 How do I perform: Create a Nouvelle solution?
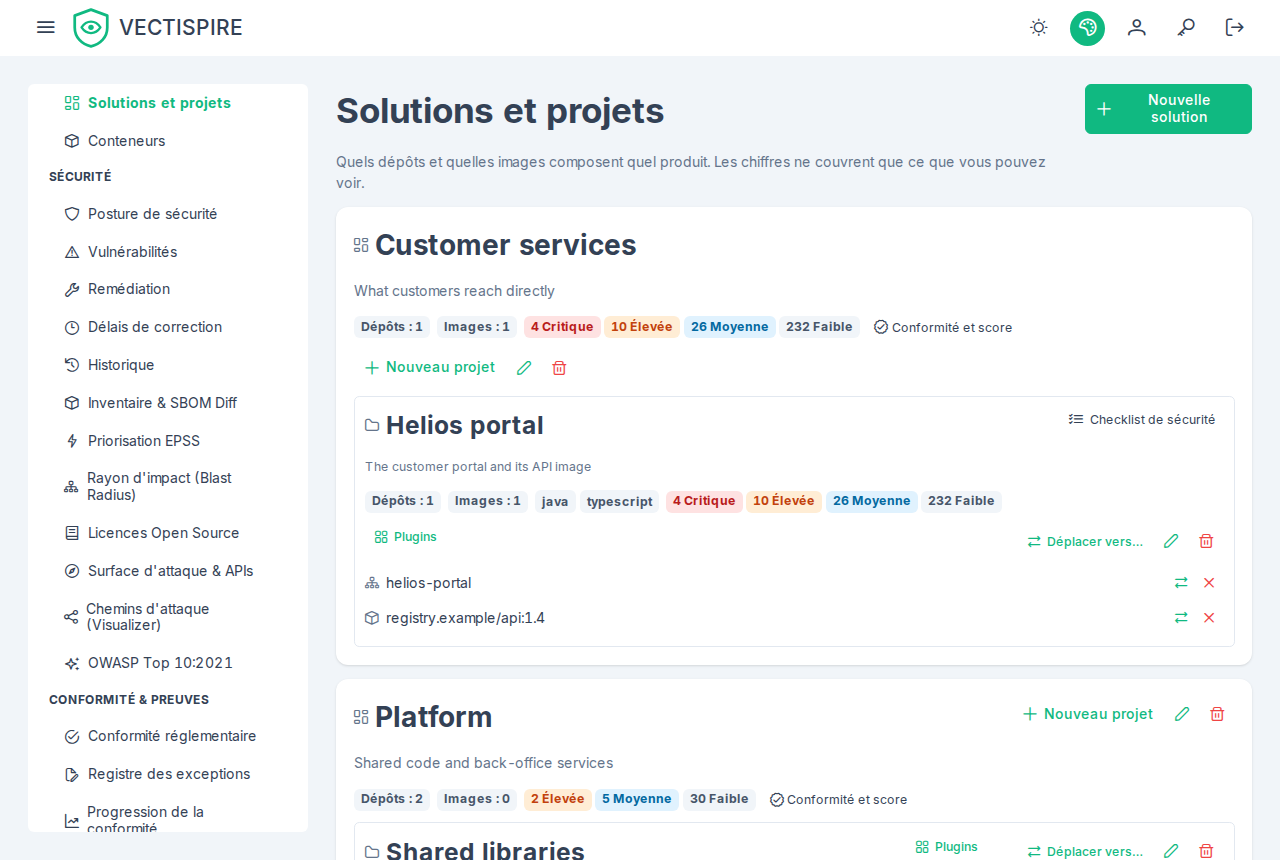click(x=1168, y=109)
